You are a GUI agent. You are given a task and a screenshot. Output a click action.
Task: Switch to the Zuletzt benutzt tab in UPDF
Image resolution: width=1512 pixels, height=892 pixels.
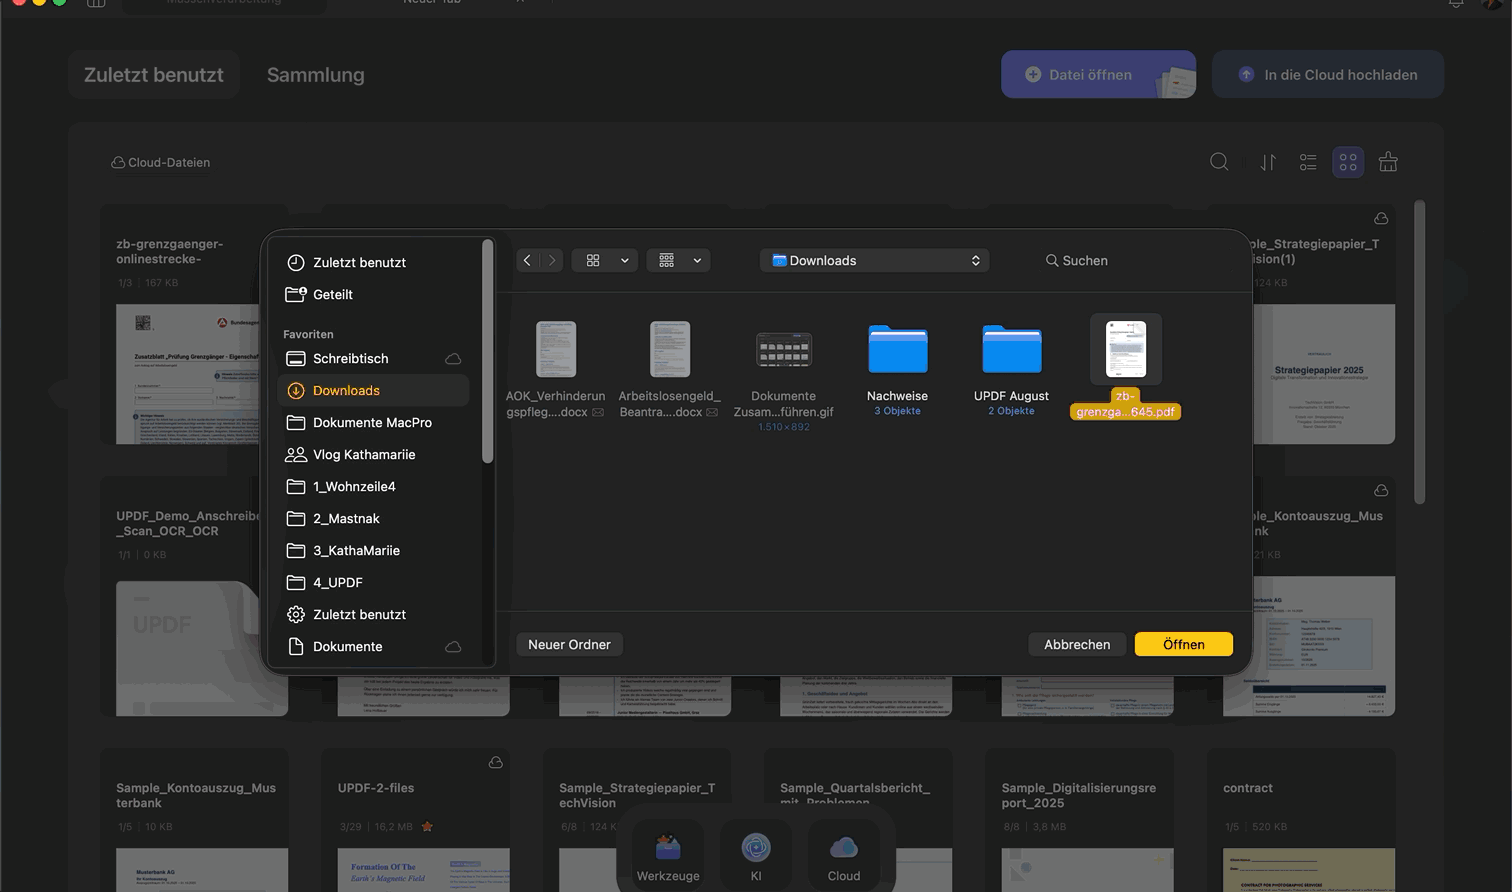(154, 74)
